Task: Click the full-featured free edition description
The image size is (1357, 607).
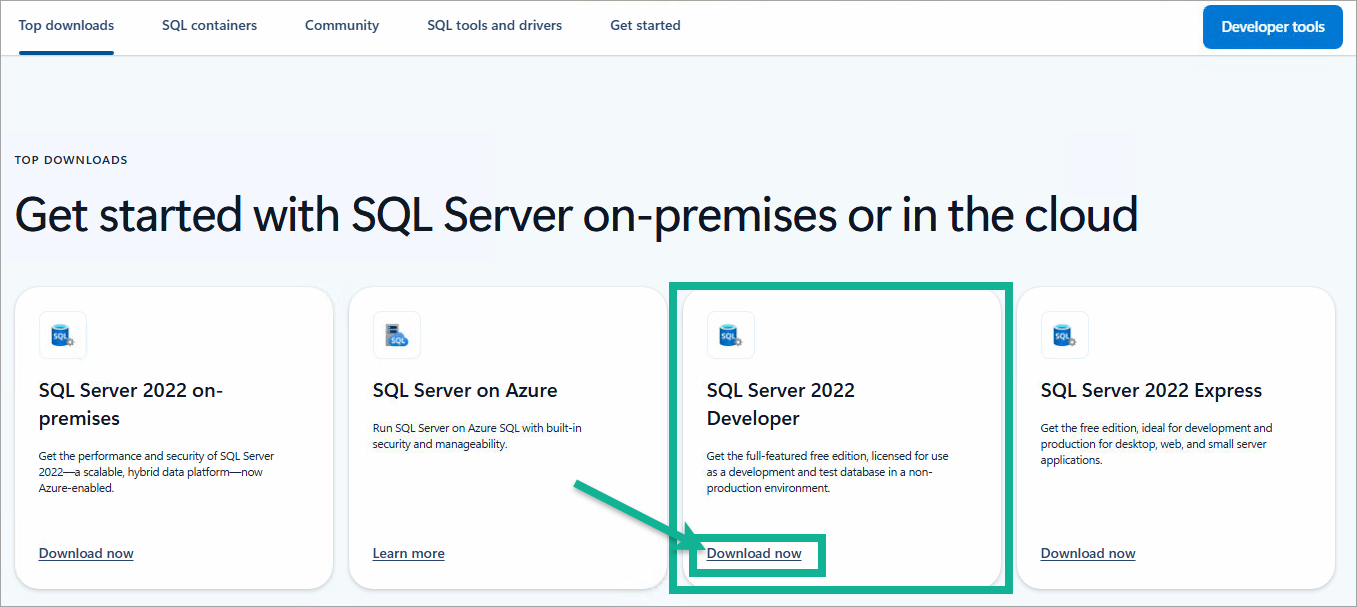Action: [x=828, y=472]
